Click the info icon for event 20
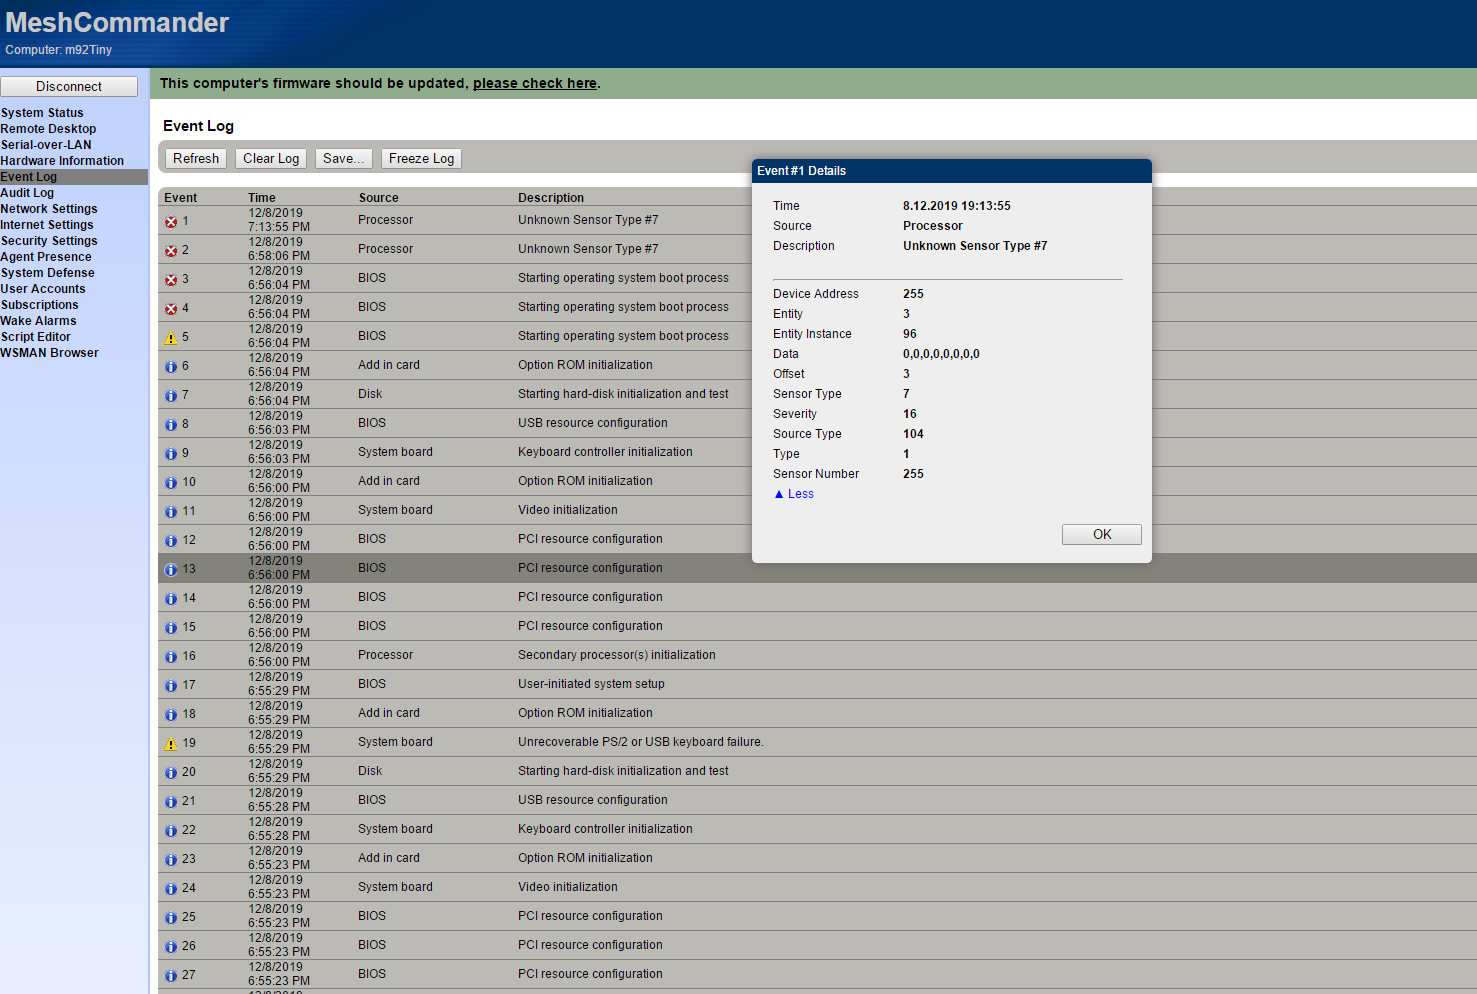This screenshot has height=994, width=1477. click(x=171, y=773)
